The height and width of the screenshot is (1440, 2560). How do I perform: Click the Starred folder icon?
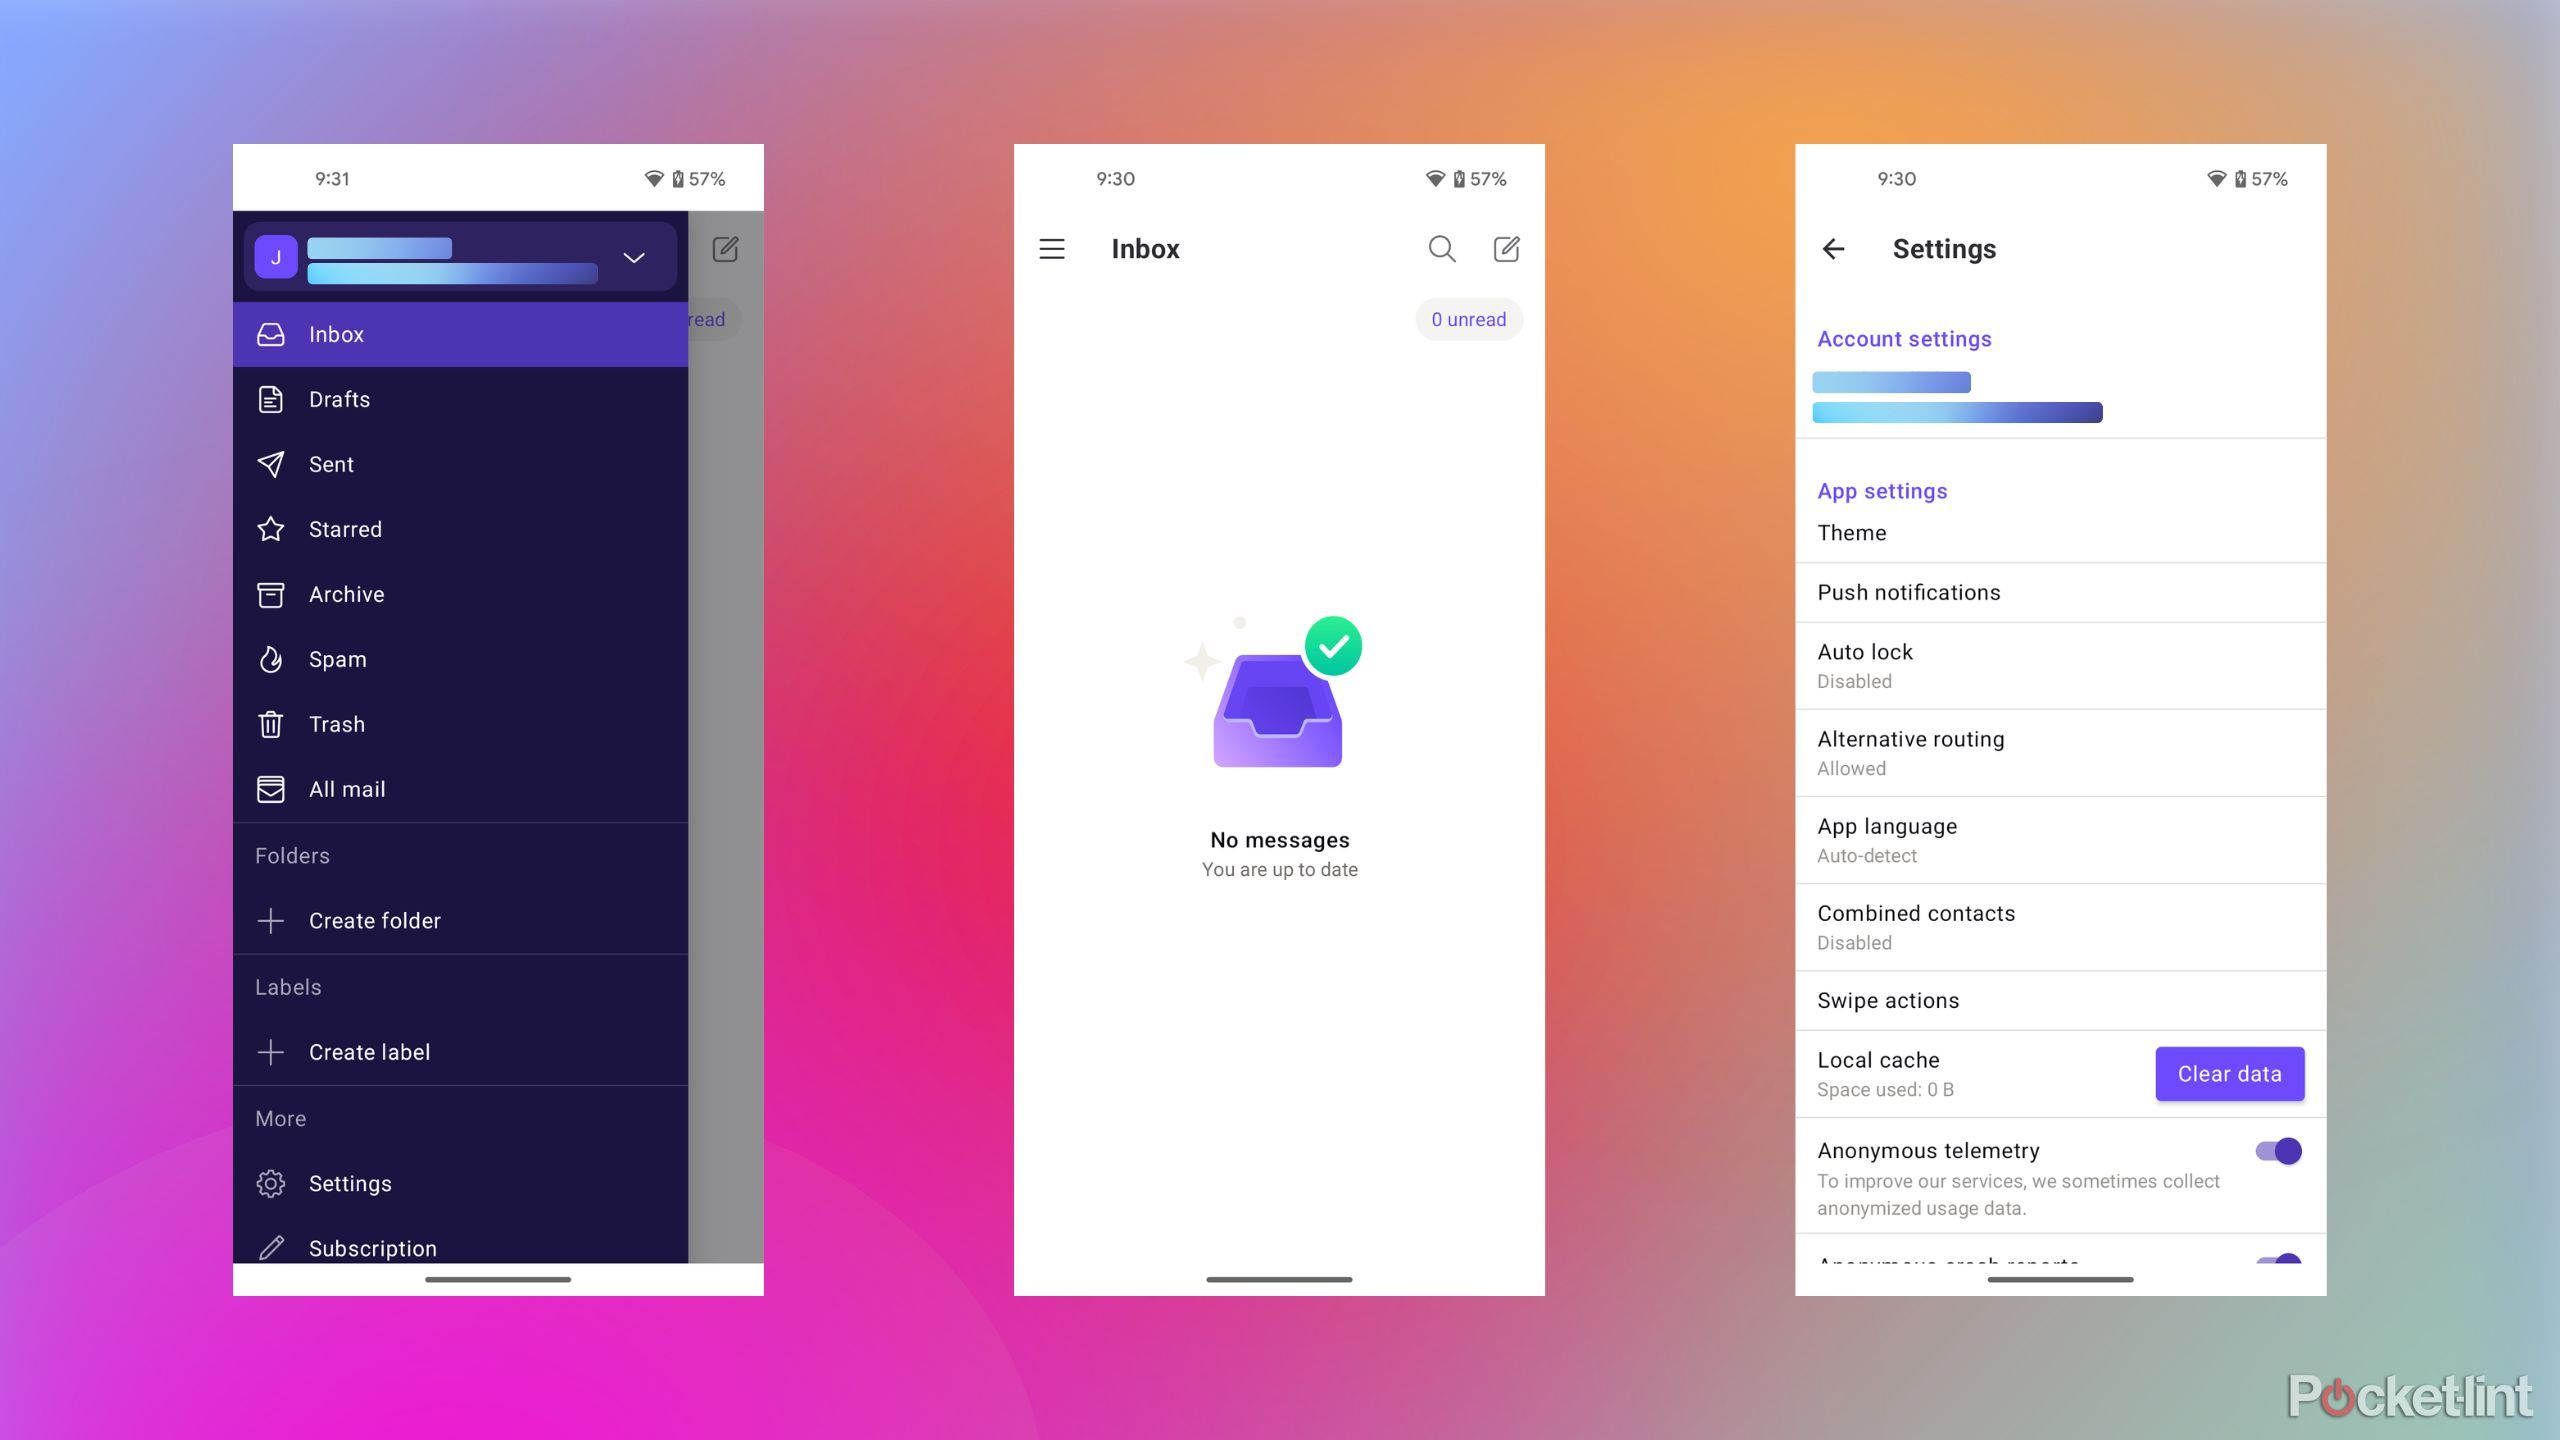[273, 527]
